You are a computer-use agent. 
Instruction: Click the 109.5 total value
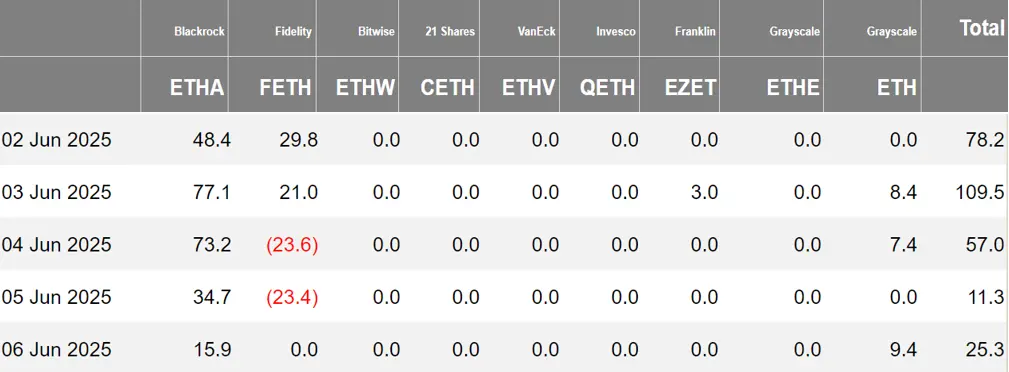click(981, 192)
